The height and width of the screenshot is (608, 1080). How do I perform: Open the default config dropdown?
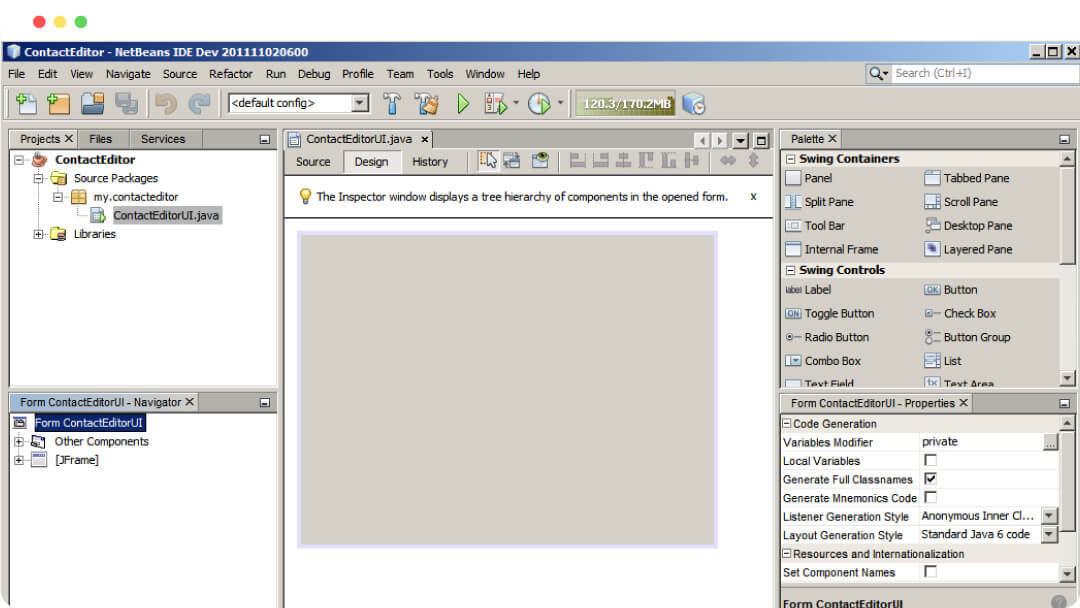point(360,103)
